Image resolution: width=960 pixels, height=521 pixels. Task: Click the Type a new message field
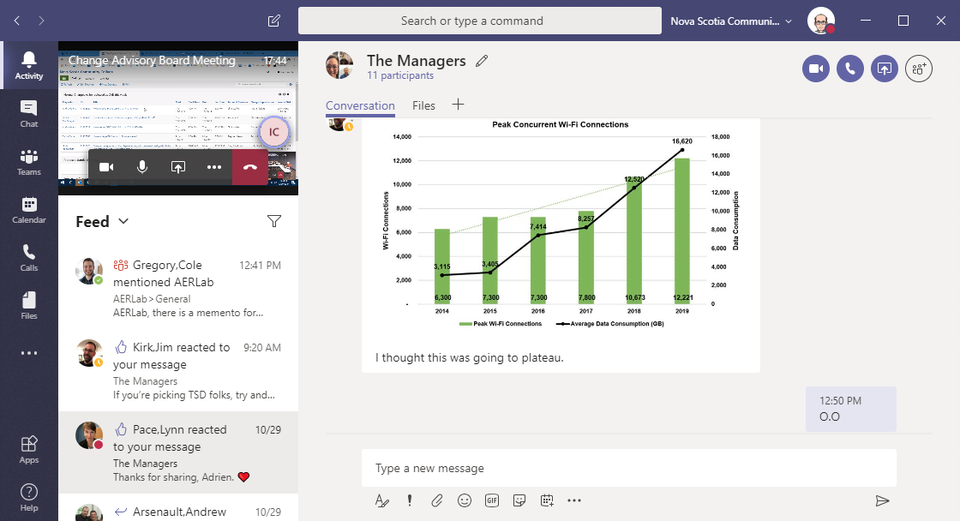tap(628, 468)
